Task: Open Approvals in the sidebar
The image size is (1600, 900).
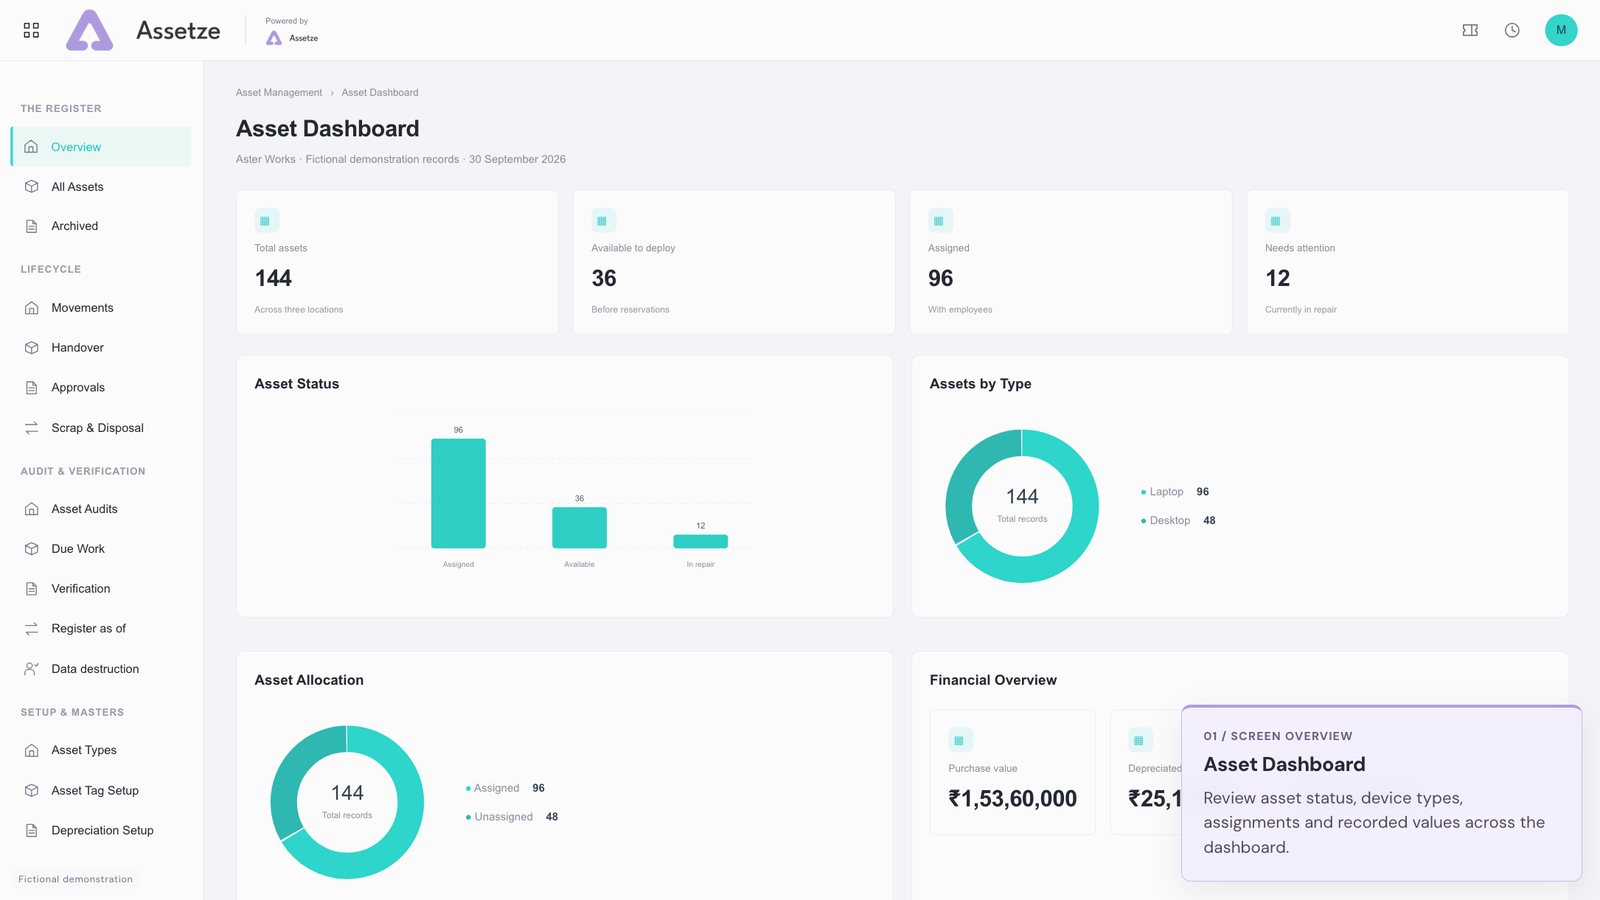Action: tap(101, 388)
